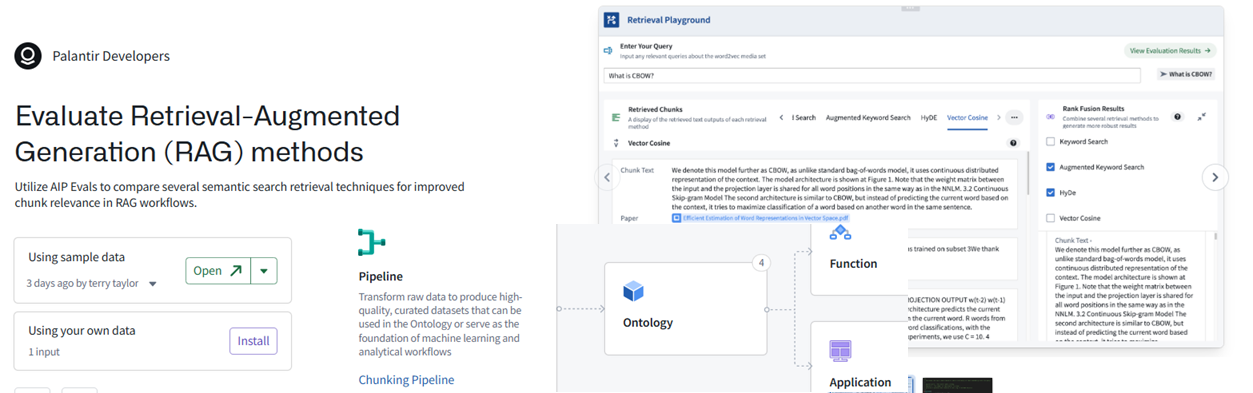The image size is (1253, 393).
Task: Click the Paper field label
Action: pos(630,217)
